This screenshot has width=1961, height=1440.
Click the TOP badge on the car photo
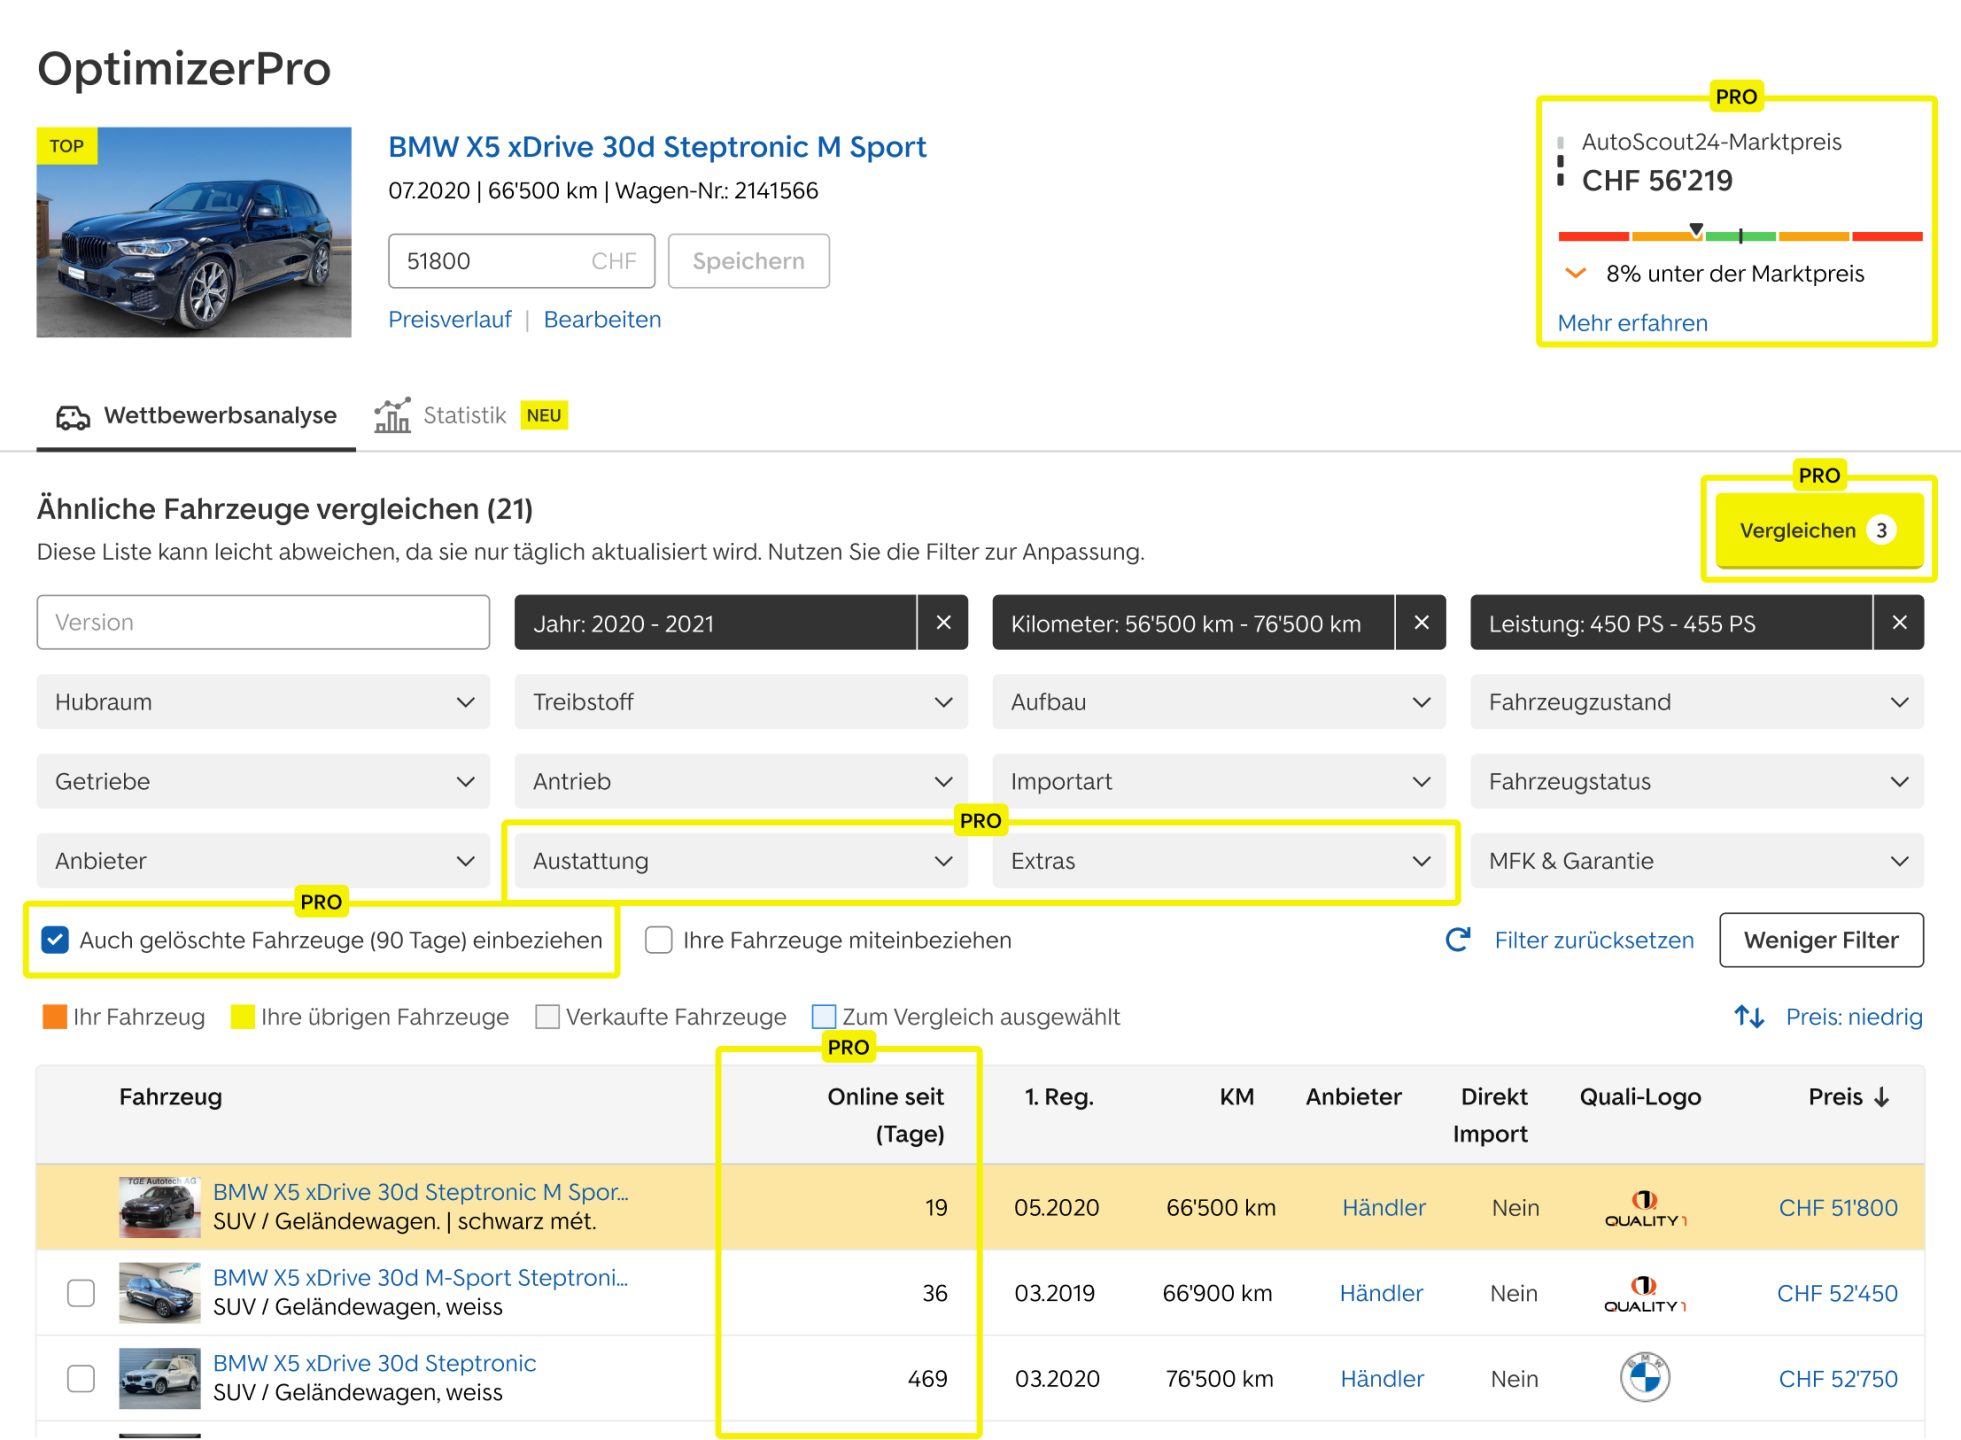(x=67, y=146)
